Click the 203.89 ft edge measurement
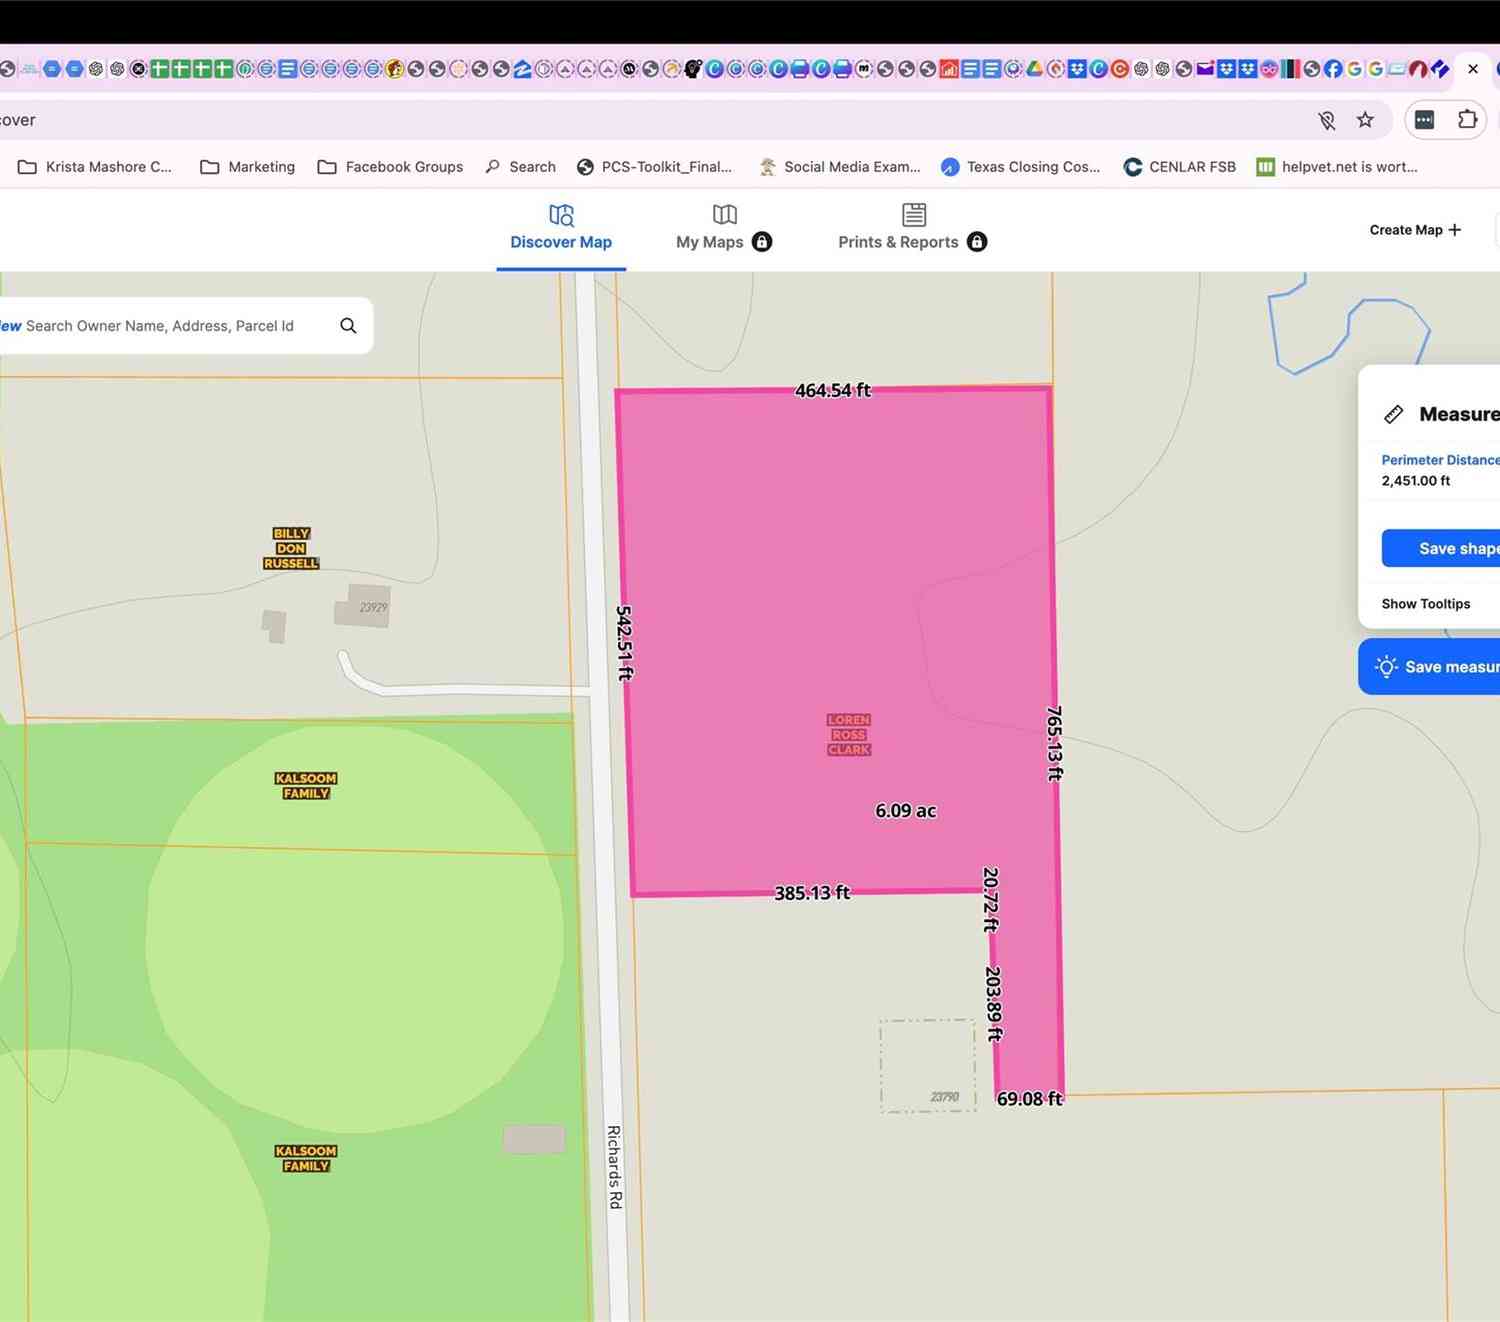This screenshot has width=1500, height=1322. pos(993,1003)
